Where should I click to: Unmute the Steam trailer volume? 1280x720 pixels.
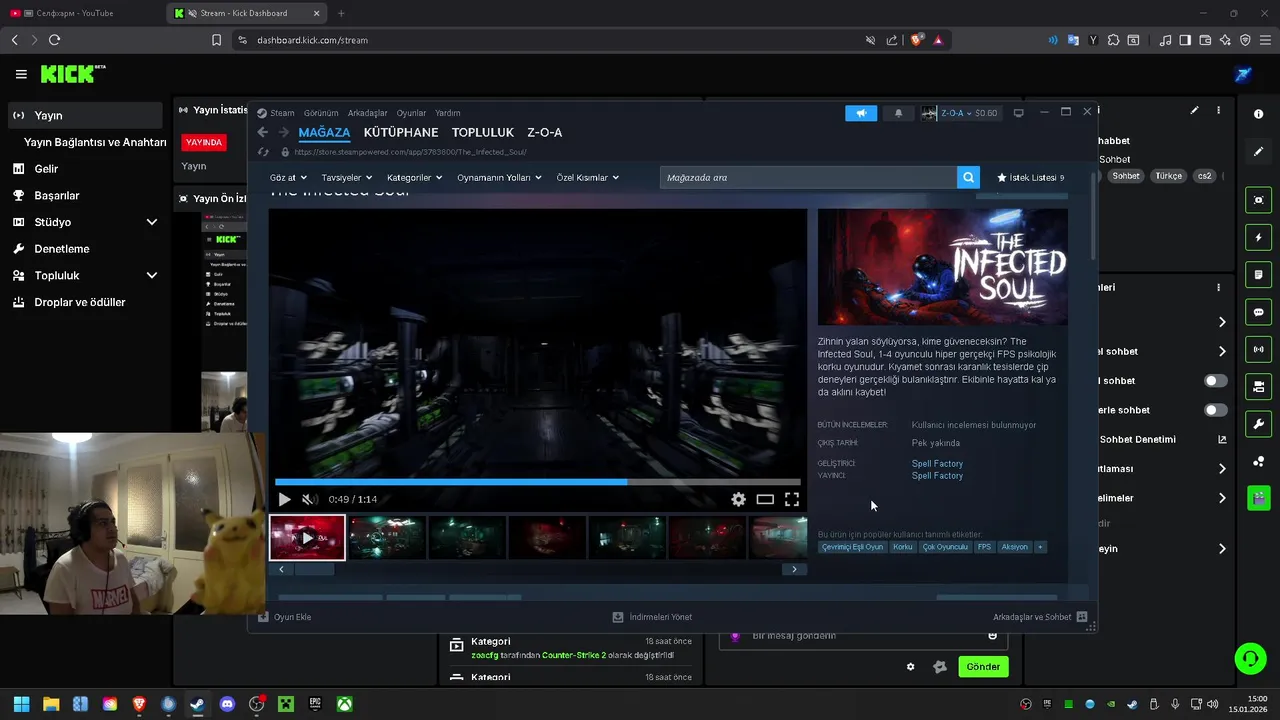coord(310,499)
